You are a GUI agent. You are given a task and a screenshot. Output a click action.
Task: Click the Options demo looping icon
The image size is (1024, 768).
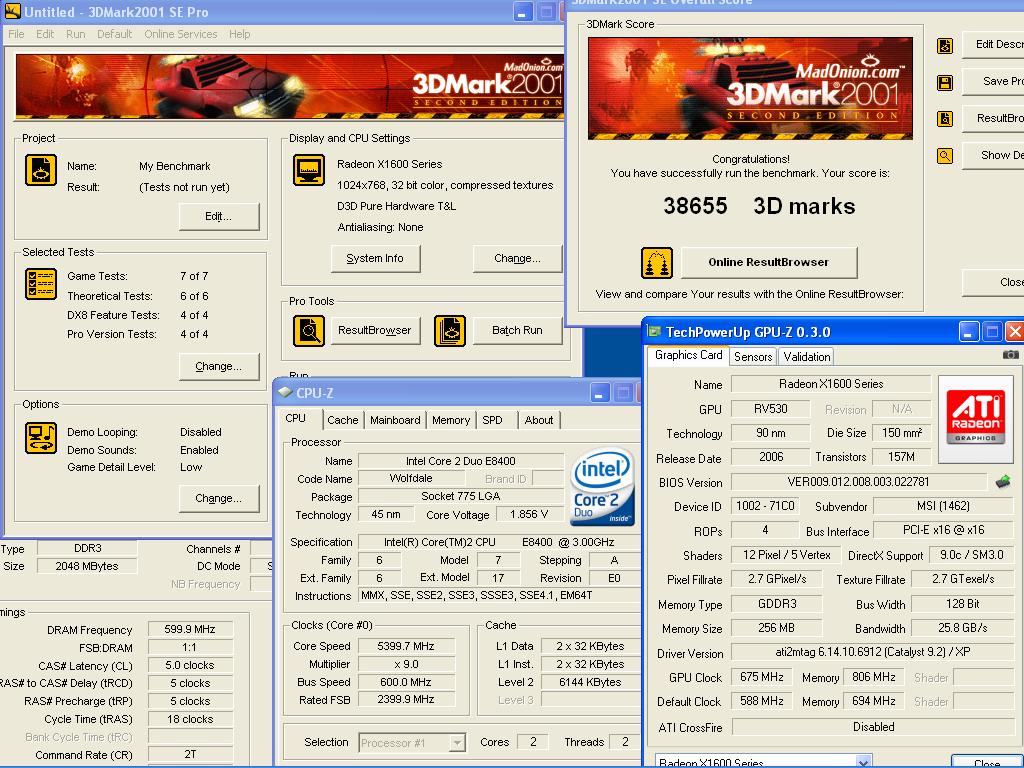40,437
